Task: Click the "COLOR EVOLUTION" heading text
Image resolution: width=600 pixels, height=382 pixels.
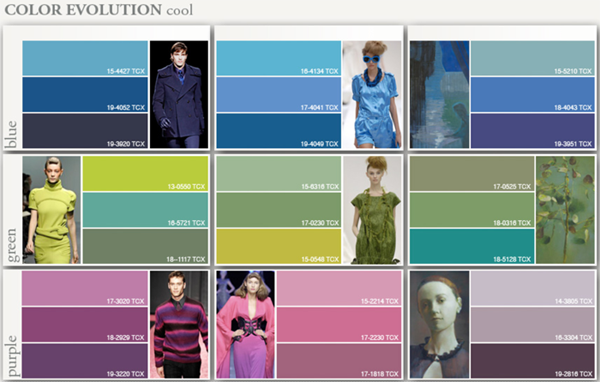Action: [x=83, y=10]
